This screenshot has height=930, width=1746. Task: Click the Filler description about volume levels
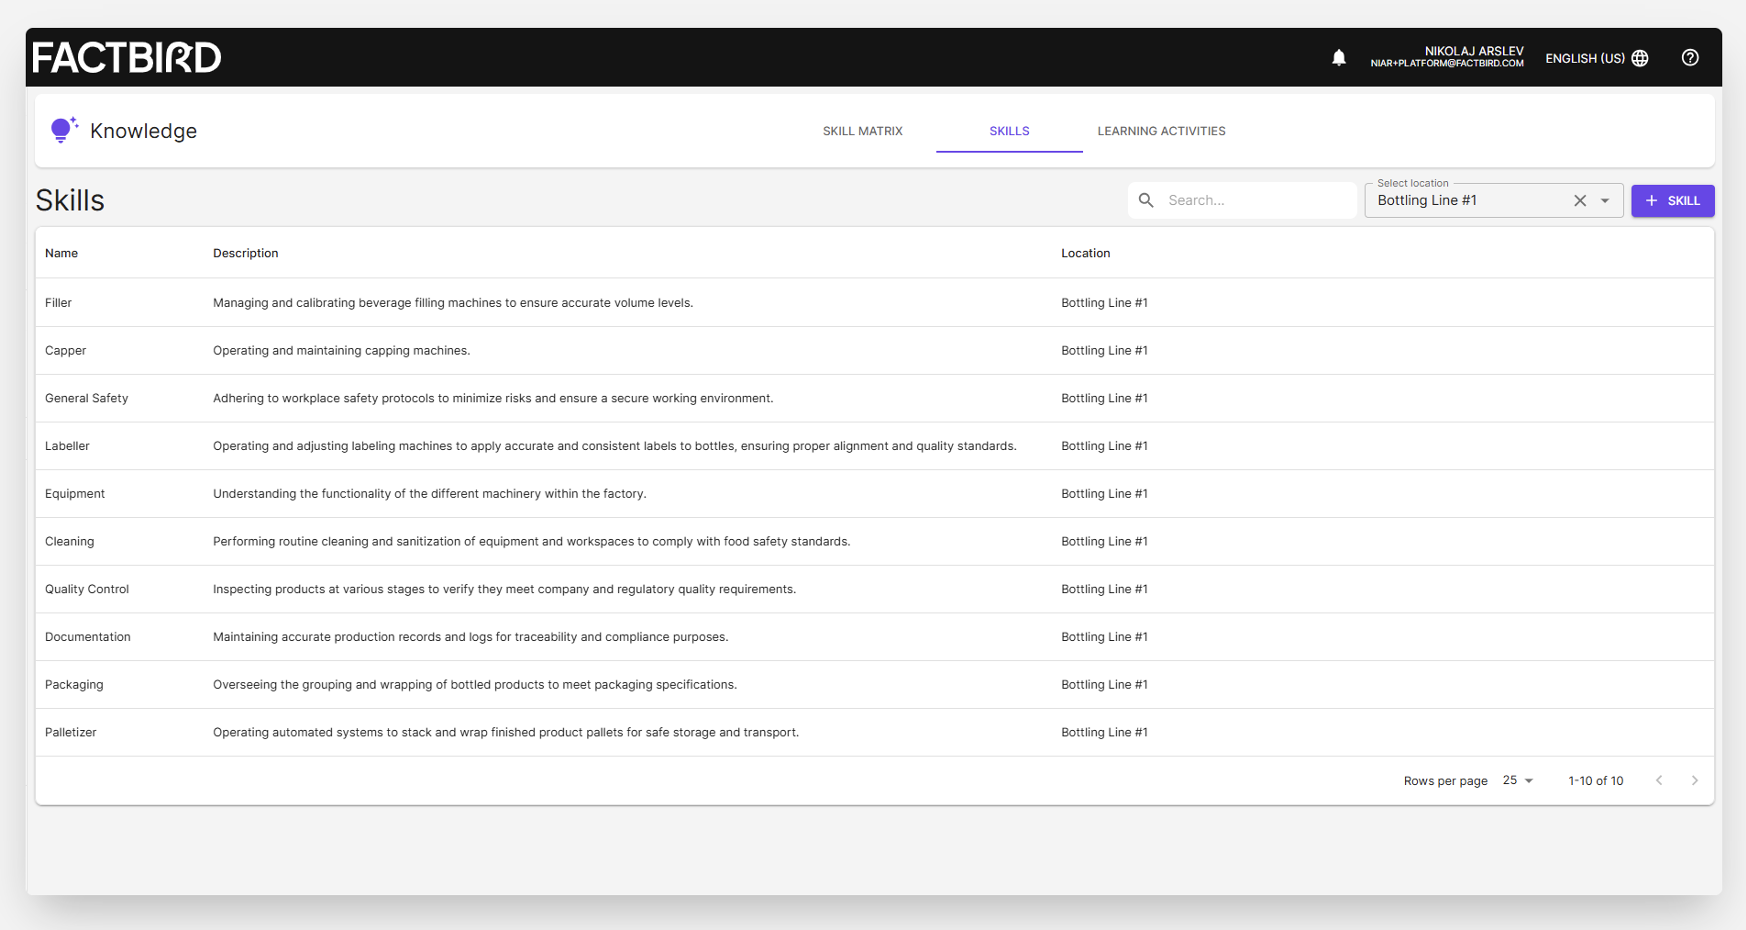pos(453,302)
